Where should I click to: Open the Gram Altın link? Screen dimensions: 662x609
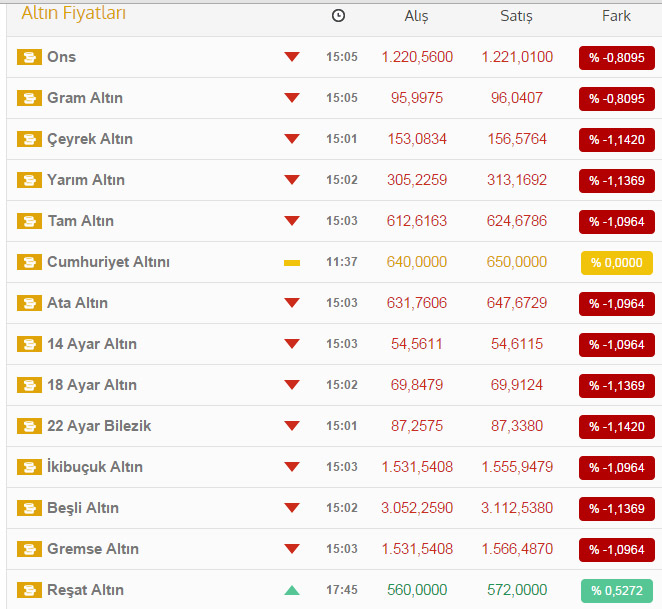click(85, 98)
